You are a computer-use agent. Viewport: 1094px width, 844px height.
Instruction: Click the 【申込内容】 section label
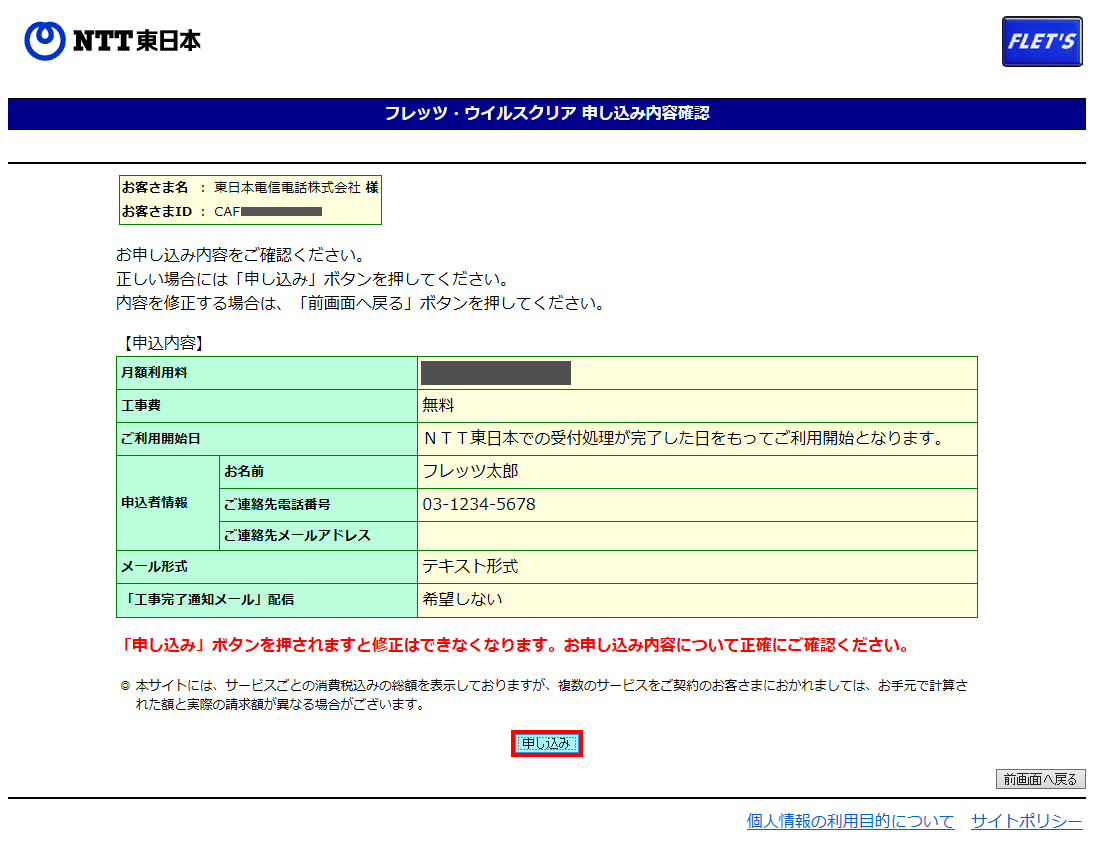(162, 343)
